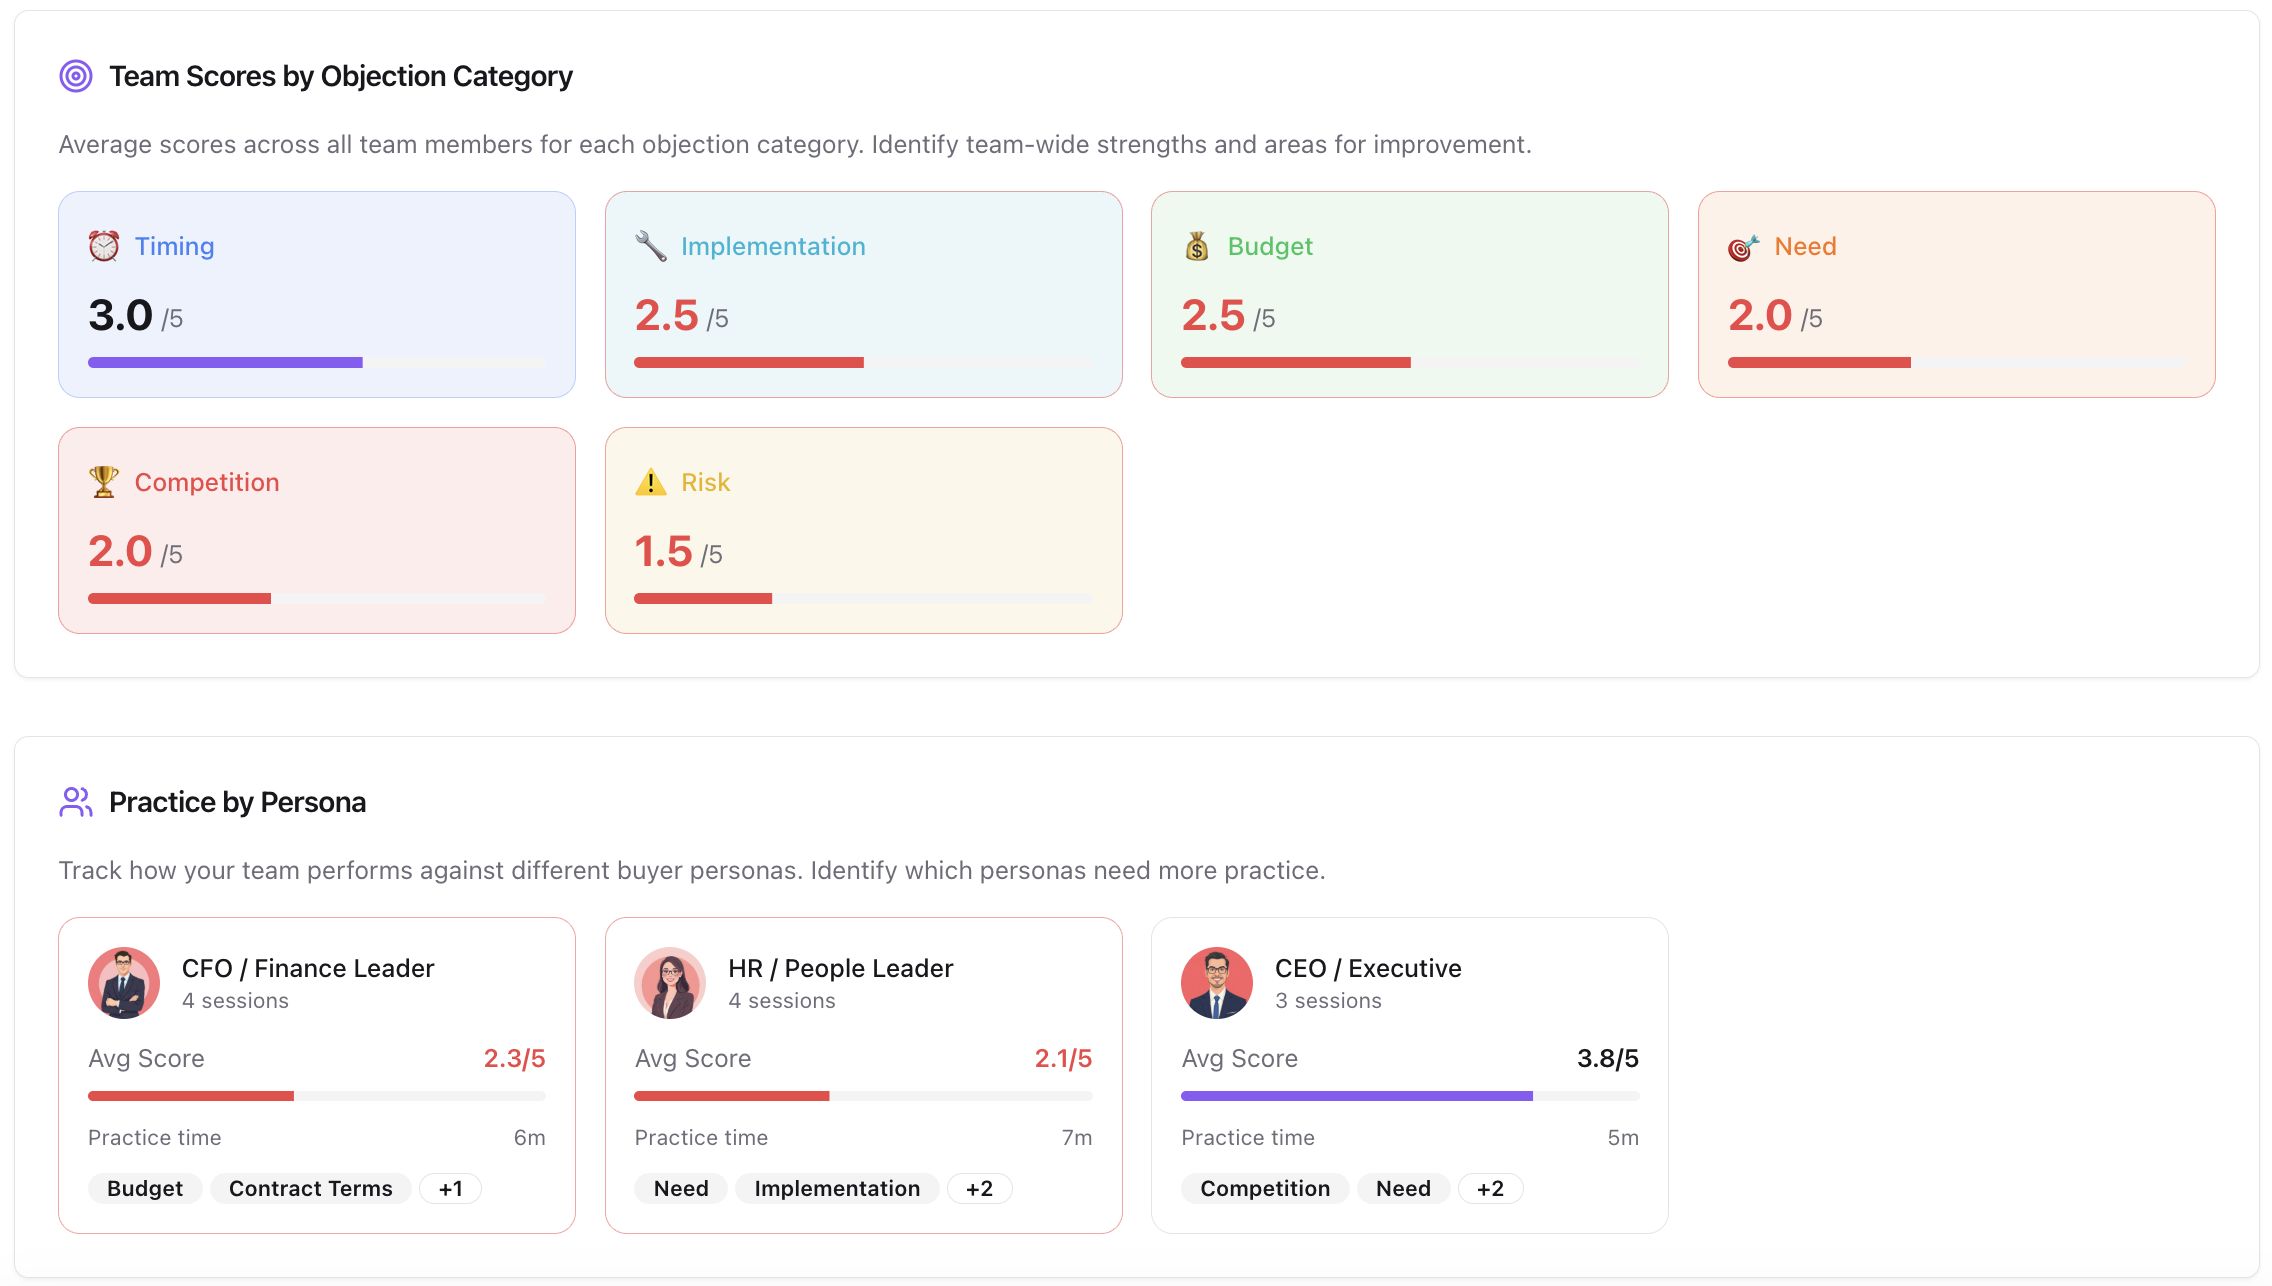Expand the +1 tag on CFO card
Image resolution: width=2272 pixels, height=1286 pixels.
click(450, 1188)
